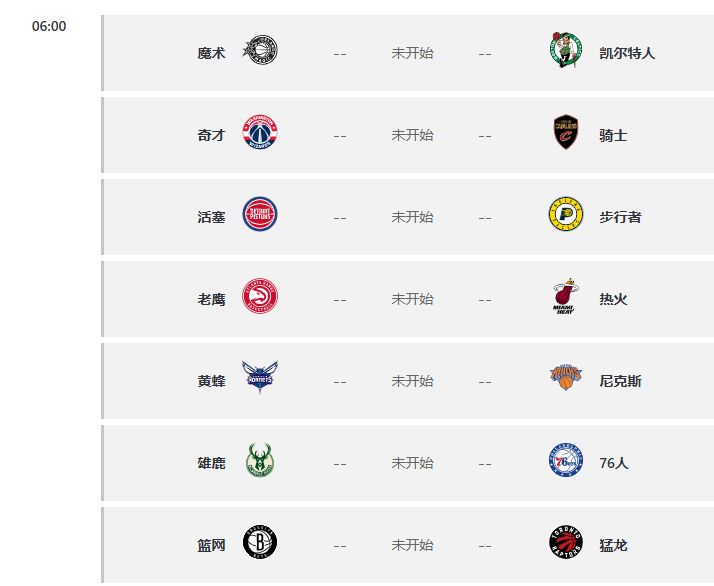The height and width of the screenshot is (586, 714).
Task: Select the Washington Wizards logo
Action: coord(260,134)
